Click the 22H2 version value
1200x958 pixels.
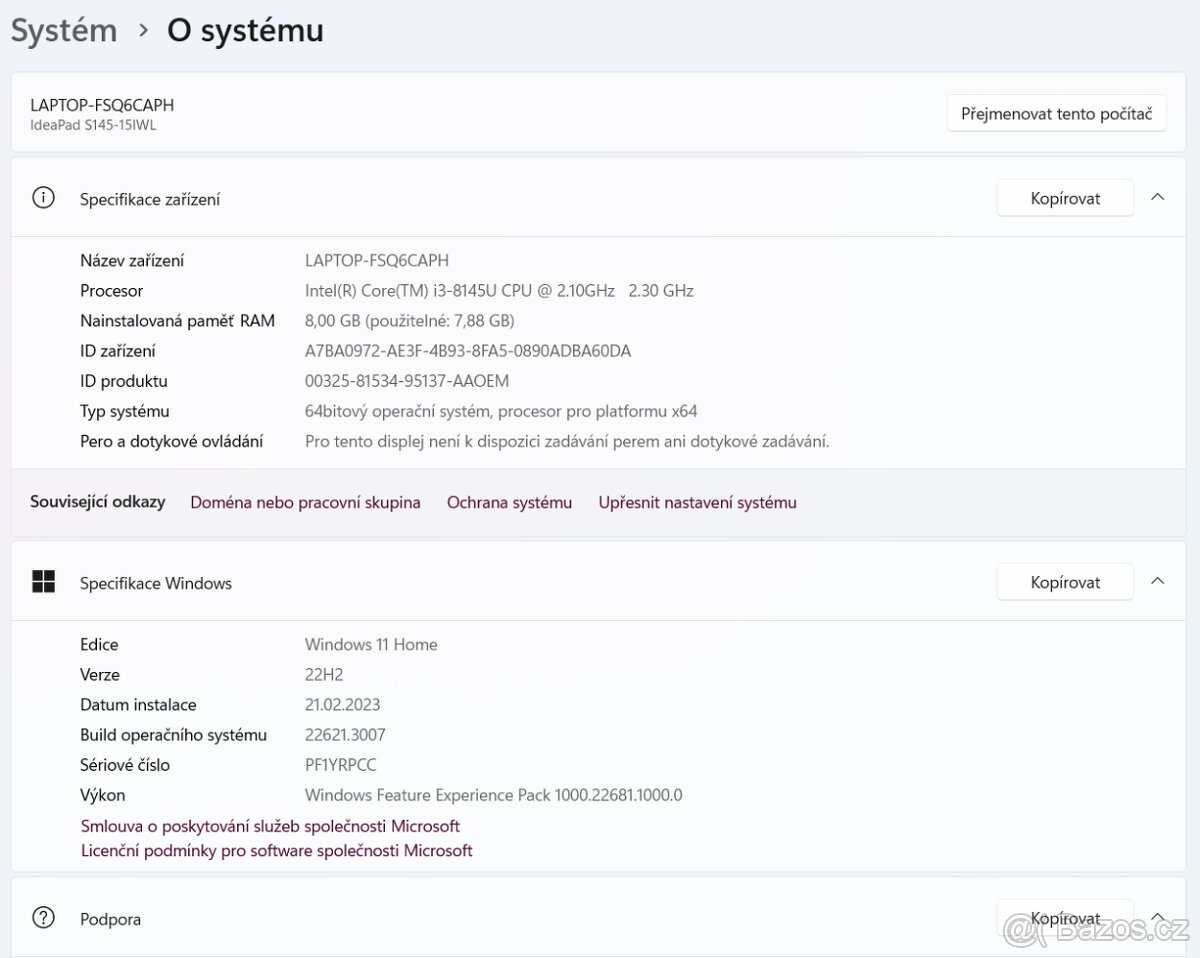324,674
